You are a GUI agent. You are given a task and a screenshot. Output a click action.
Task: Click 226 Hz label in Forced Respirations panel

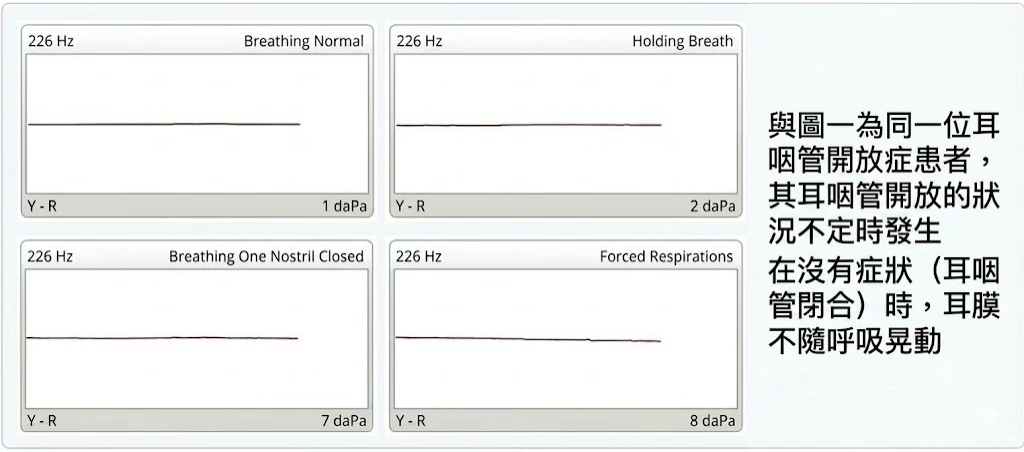[419, 256]
